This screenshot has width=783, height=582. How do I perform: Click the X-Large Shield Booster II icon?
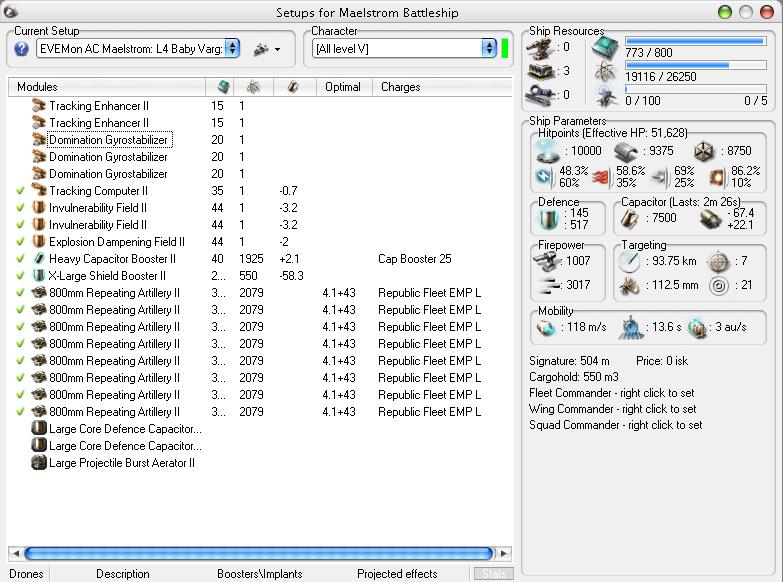click(38, 276)
